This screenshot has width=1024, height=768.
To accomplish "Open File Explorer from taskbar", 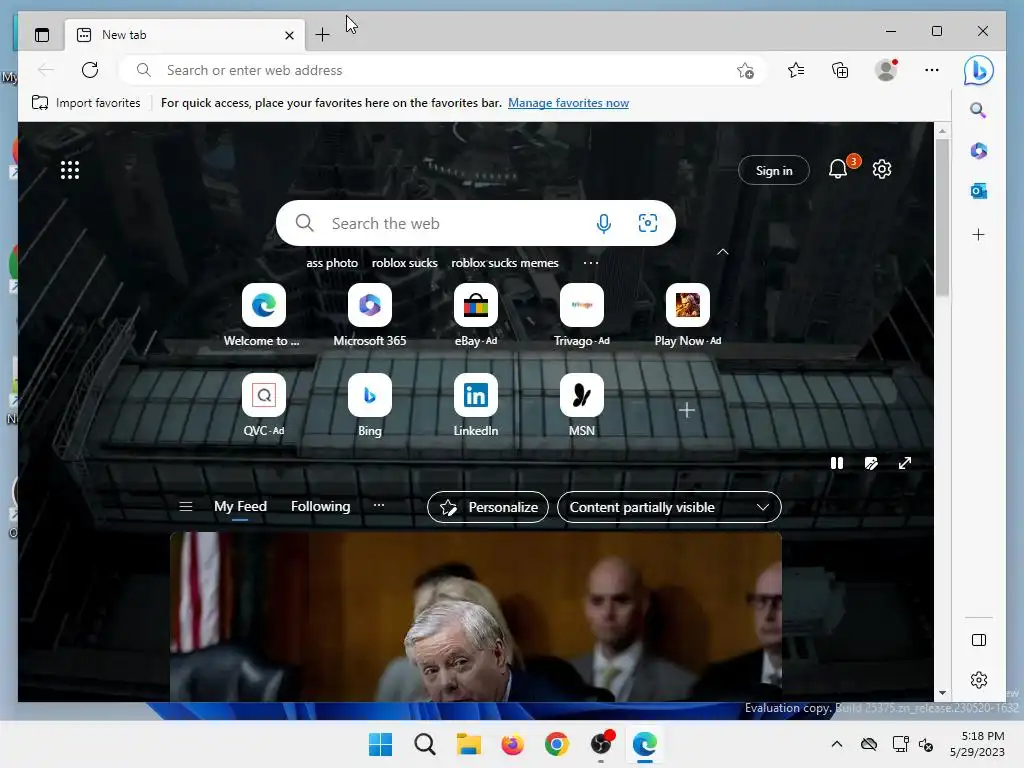I will [468, 744].
